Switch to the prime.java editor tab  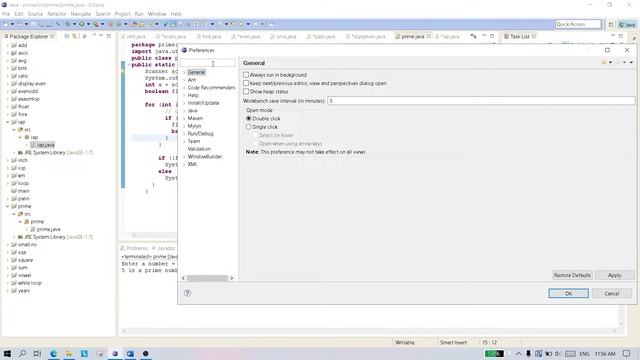413,36
